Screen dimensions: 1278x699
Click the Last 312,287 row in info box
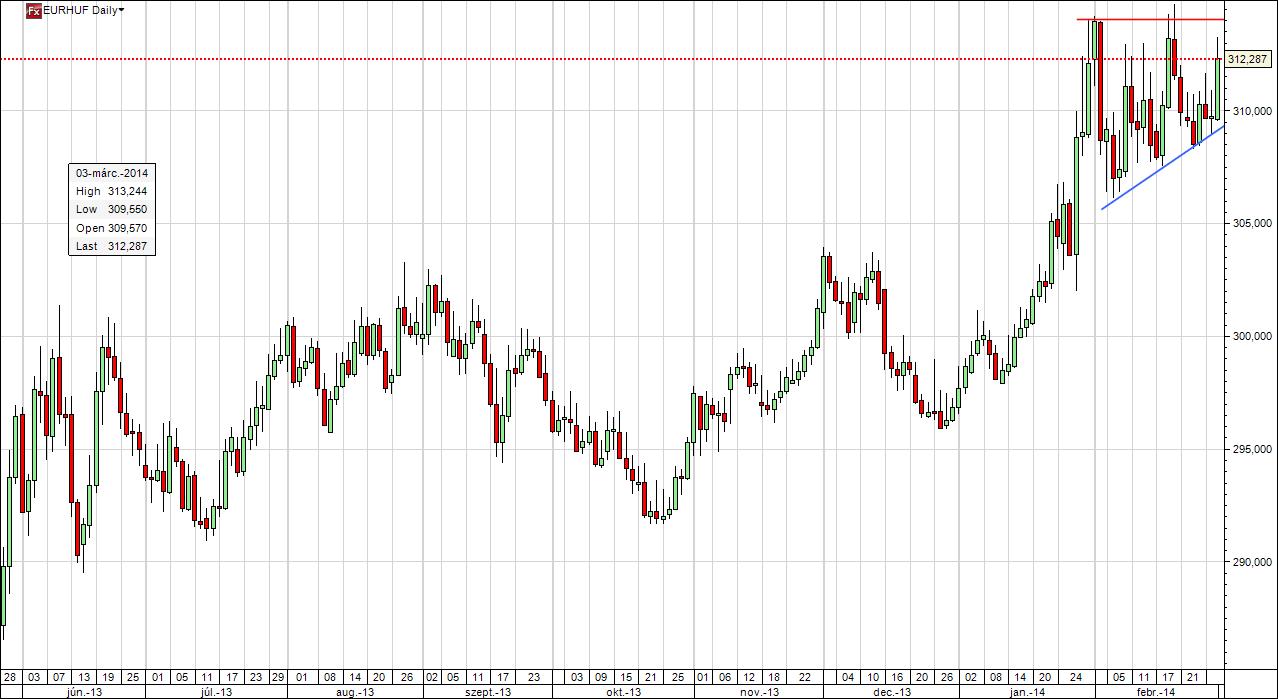point(112,246)
